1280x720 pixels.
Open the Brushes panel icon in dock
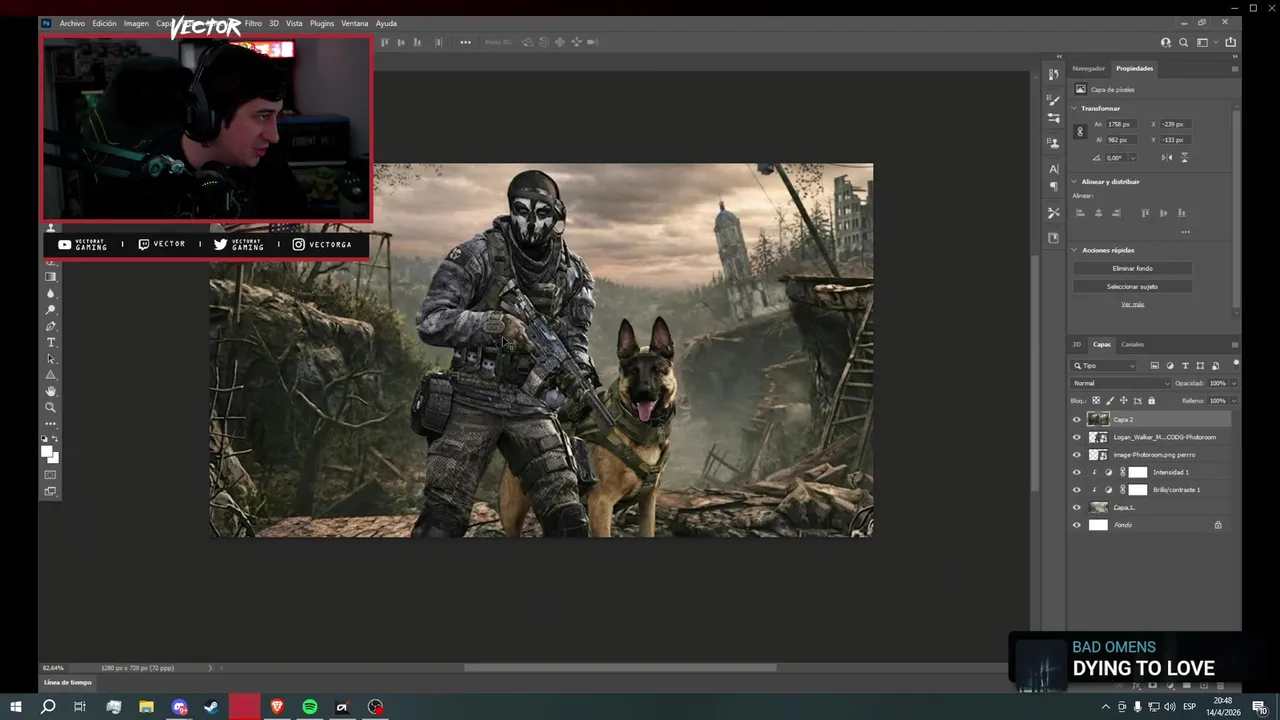point(1053,100)
